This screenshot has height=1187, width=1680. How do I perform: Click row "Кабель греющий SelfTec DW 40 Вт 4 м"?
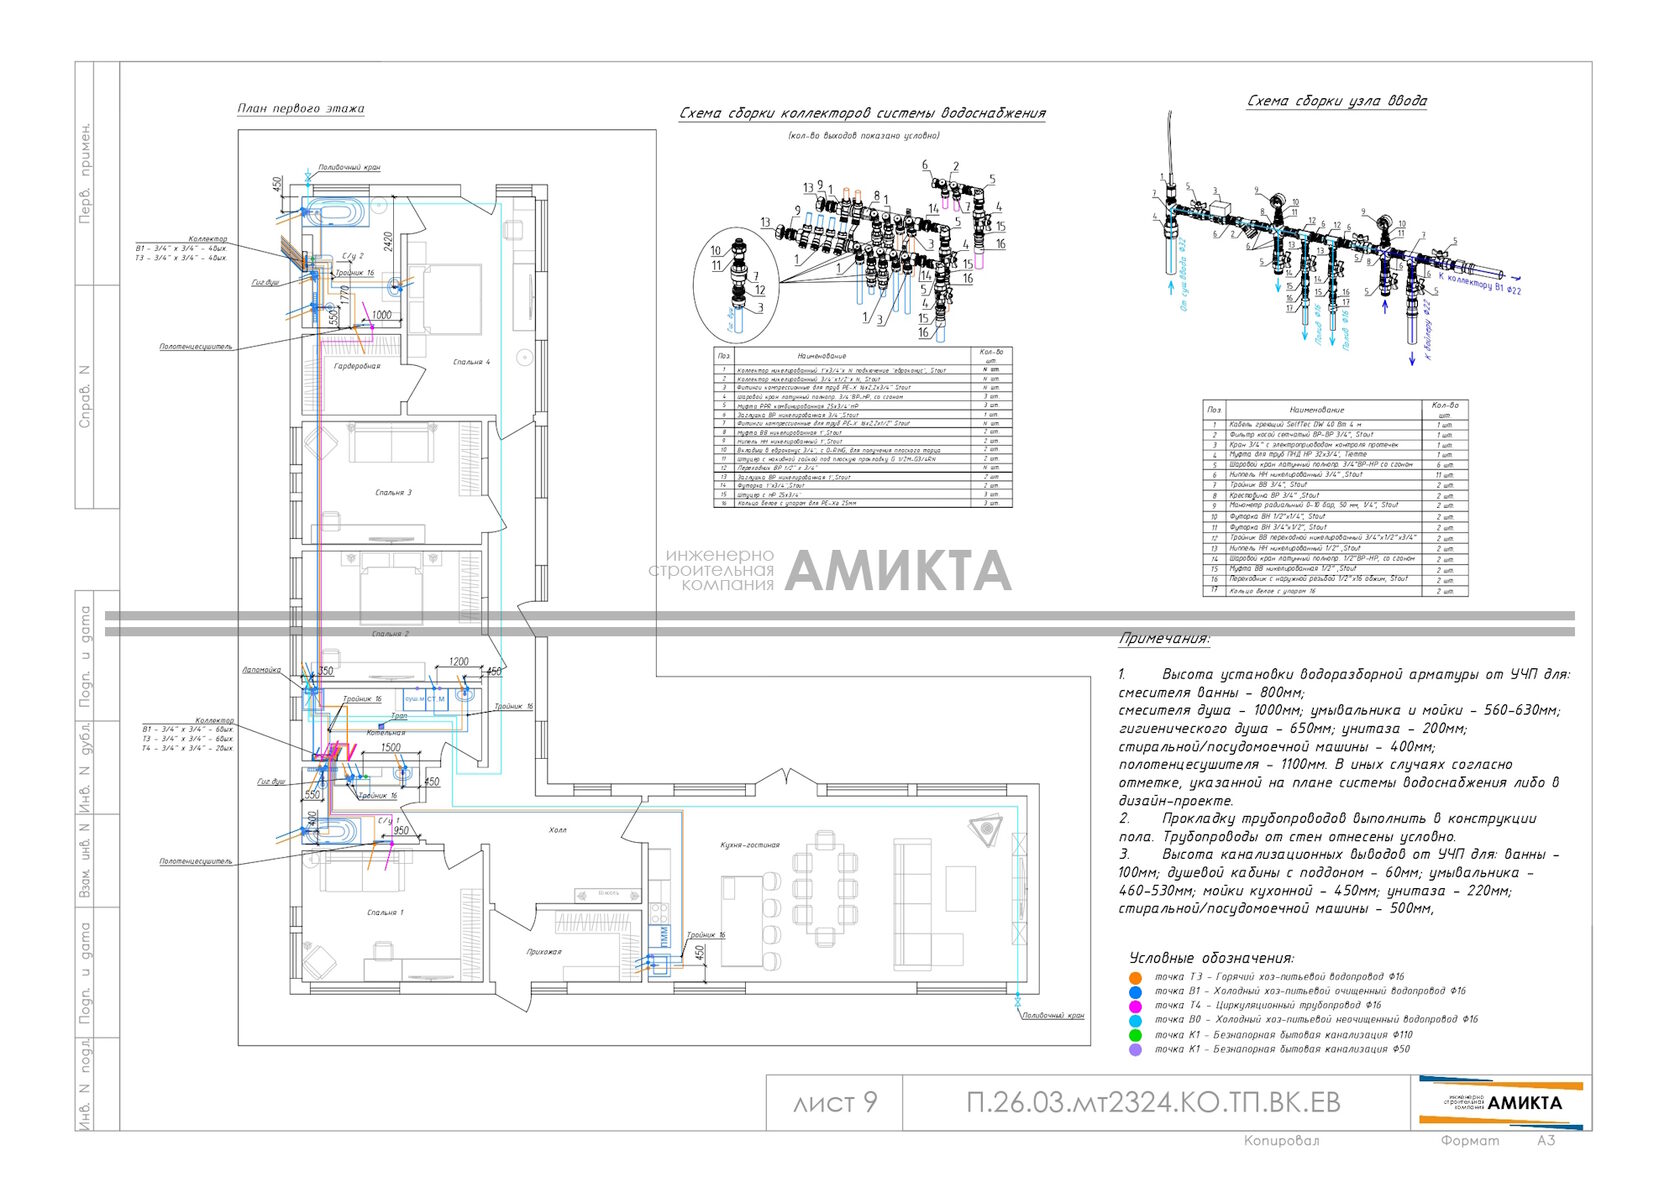pos(1335,424)
